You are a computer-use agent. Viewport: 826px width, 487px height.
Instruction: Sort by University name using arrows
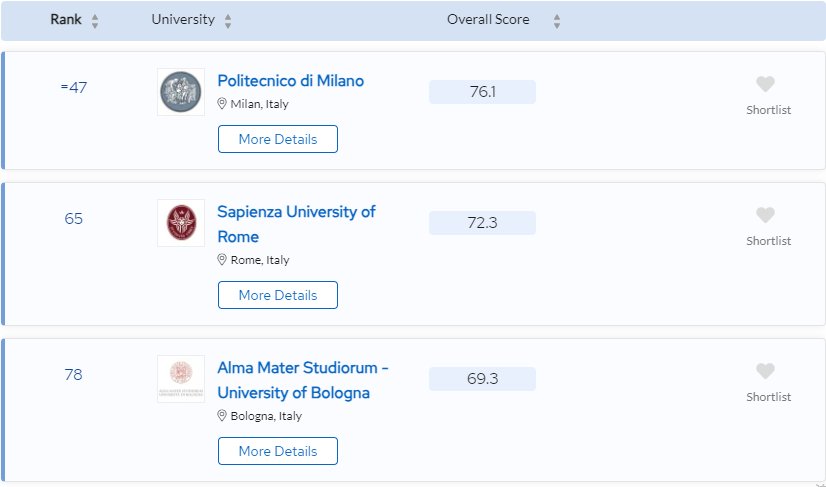point(228,21)
